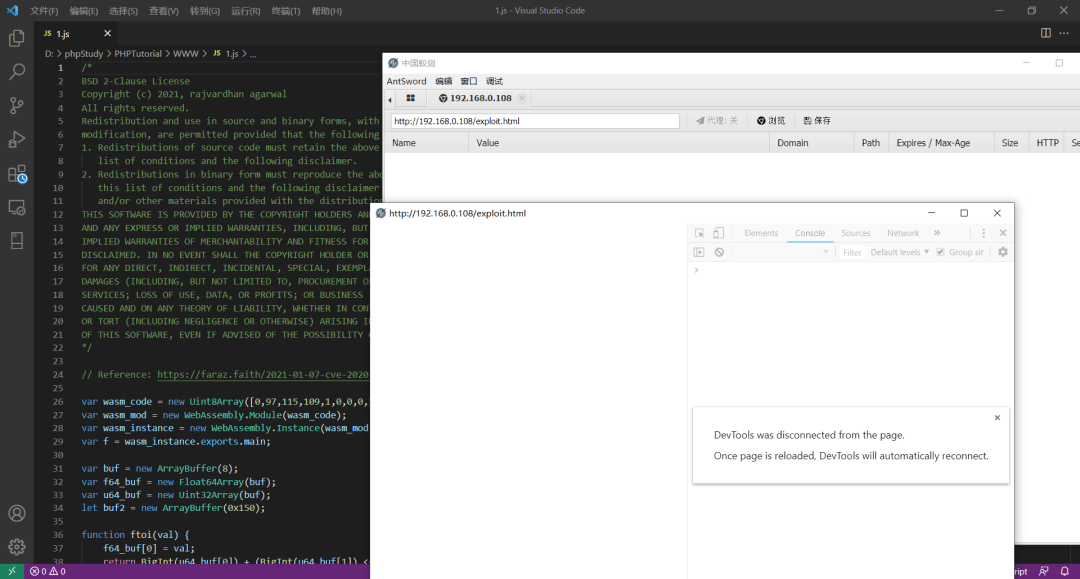Click the AntSword home grid tab icon

(x=411, y=98)
